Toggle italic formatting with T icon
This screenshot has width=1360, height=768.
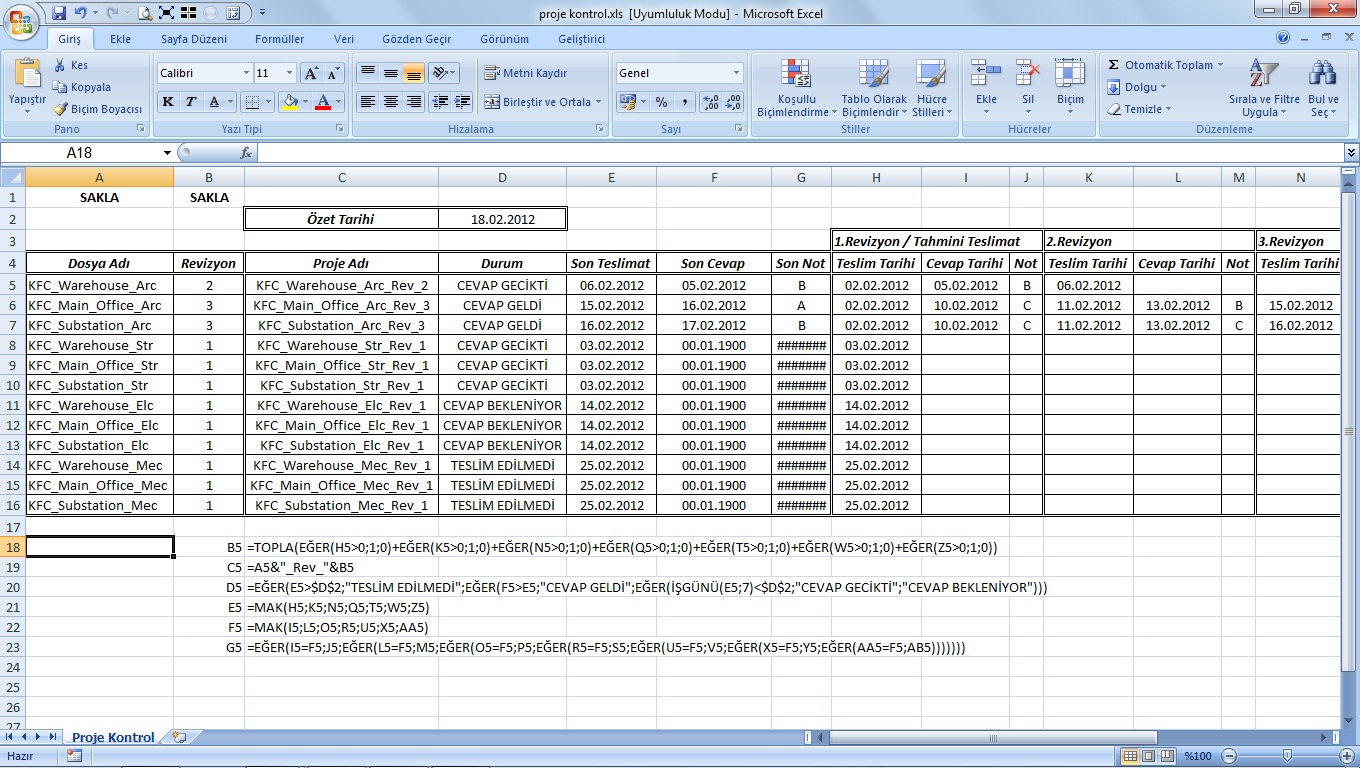[x=190, y=101]
